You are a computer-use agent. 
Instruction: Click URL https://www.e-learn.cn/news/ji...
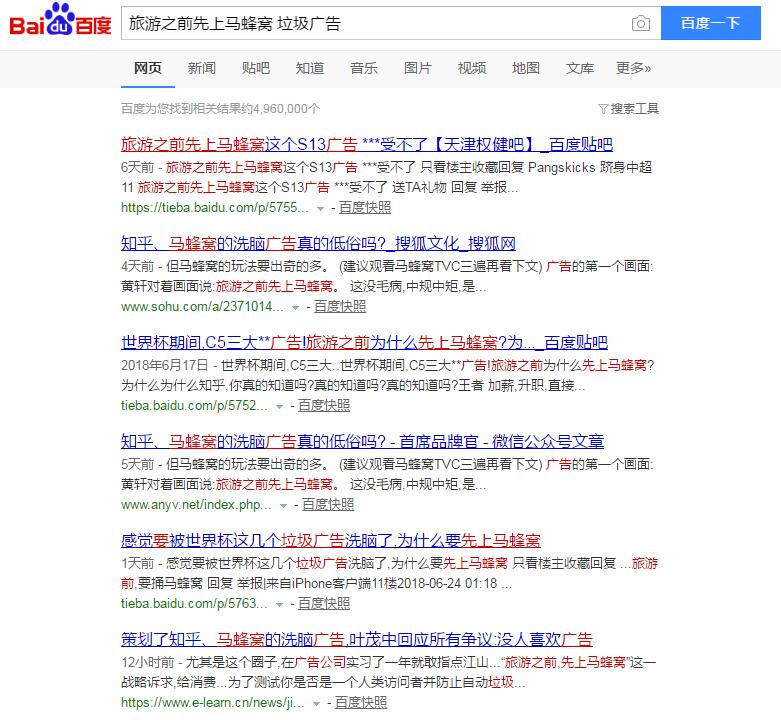(x=213, y=703)
